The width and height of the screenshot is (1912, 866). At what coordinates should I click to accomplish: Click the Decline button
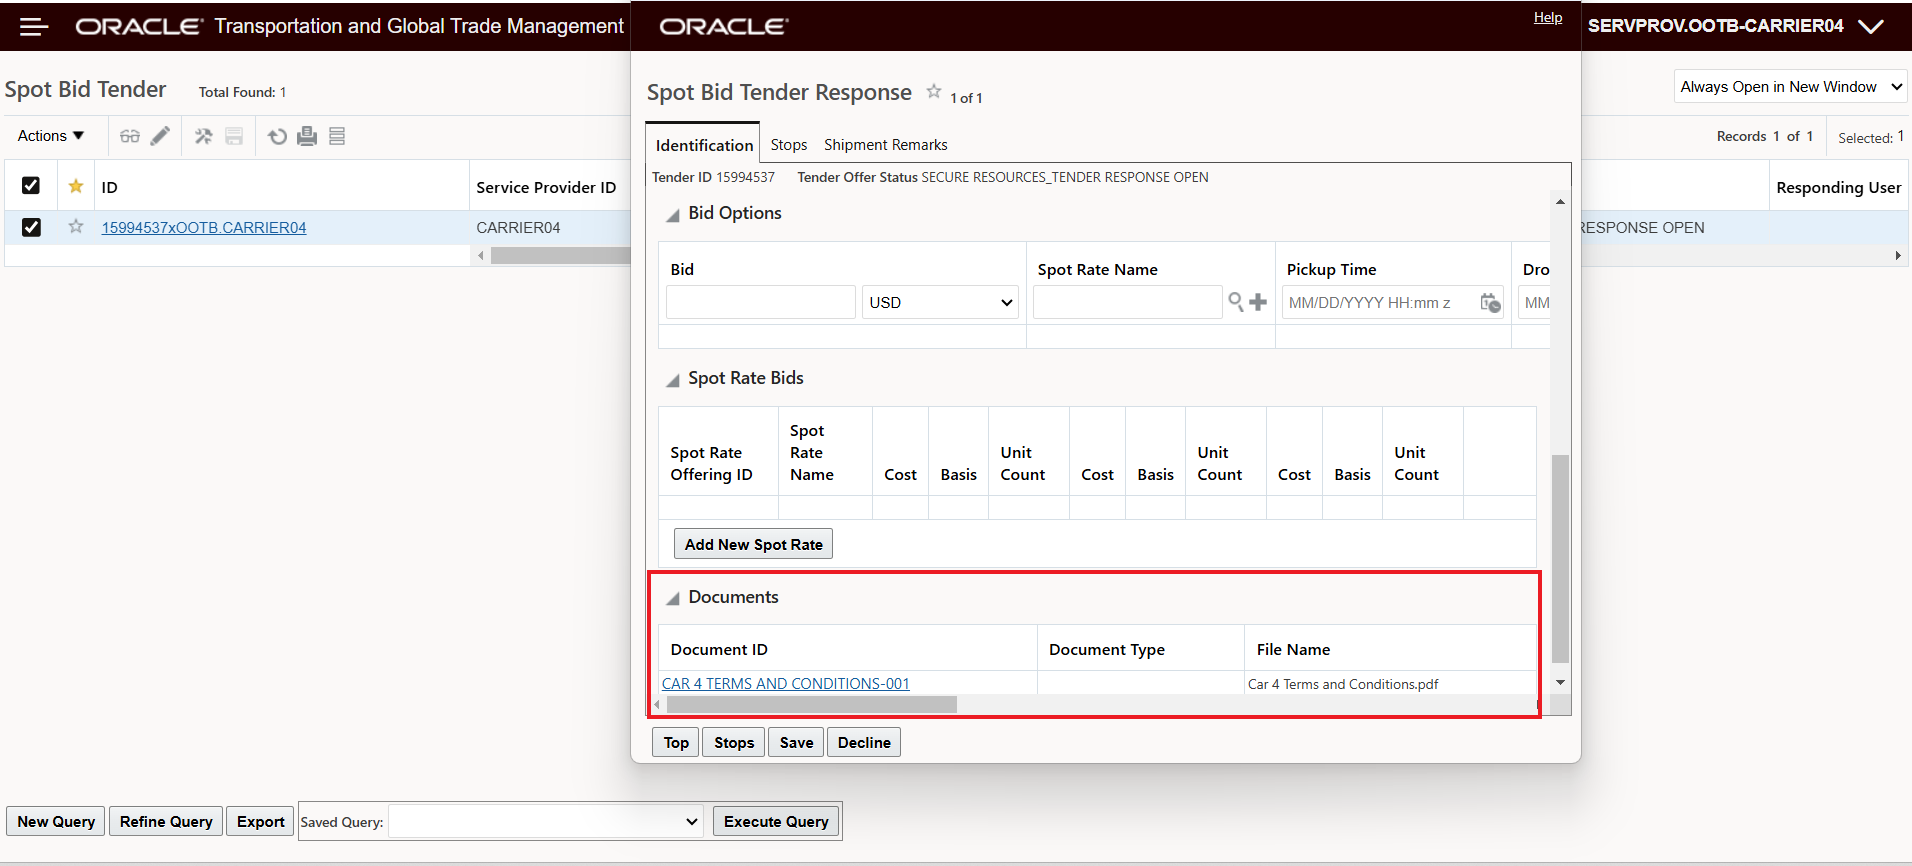click(864, 742)
